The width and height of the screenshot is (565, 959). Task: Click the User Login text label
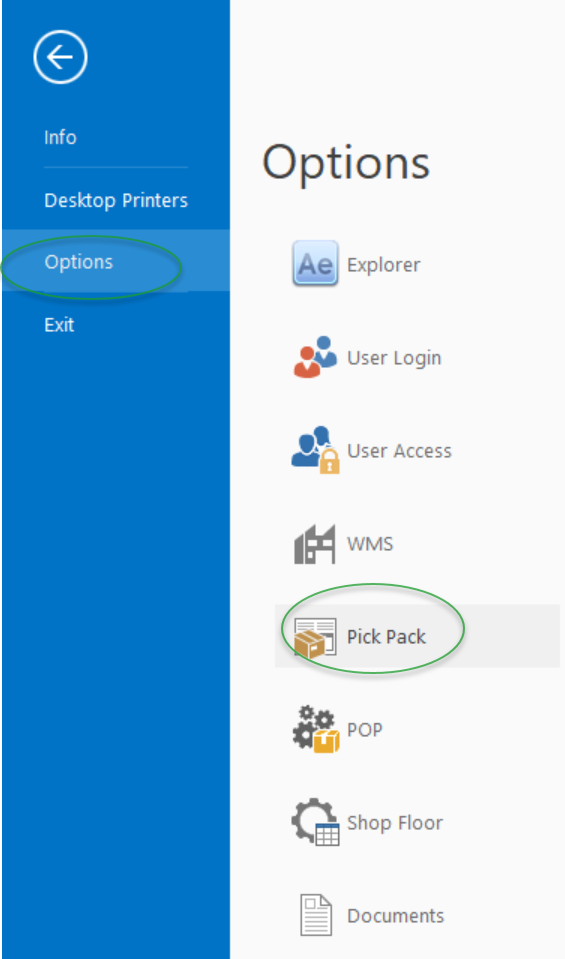[x=394, y=358]
